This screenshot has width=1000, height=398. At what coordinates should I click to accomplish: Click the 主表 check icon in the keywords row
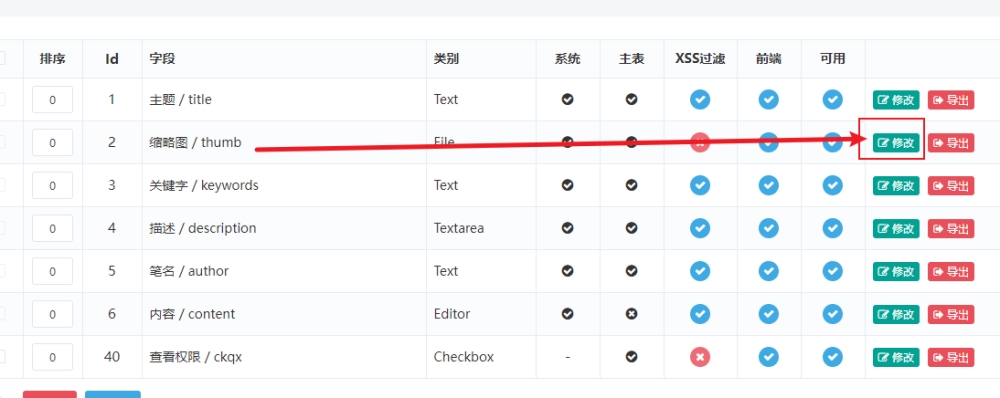(x=631, y=185)
